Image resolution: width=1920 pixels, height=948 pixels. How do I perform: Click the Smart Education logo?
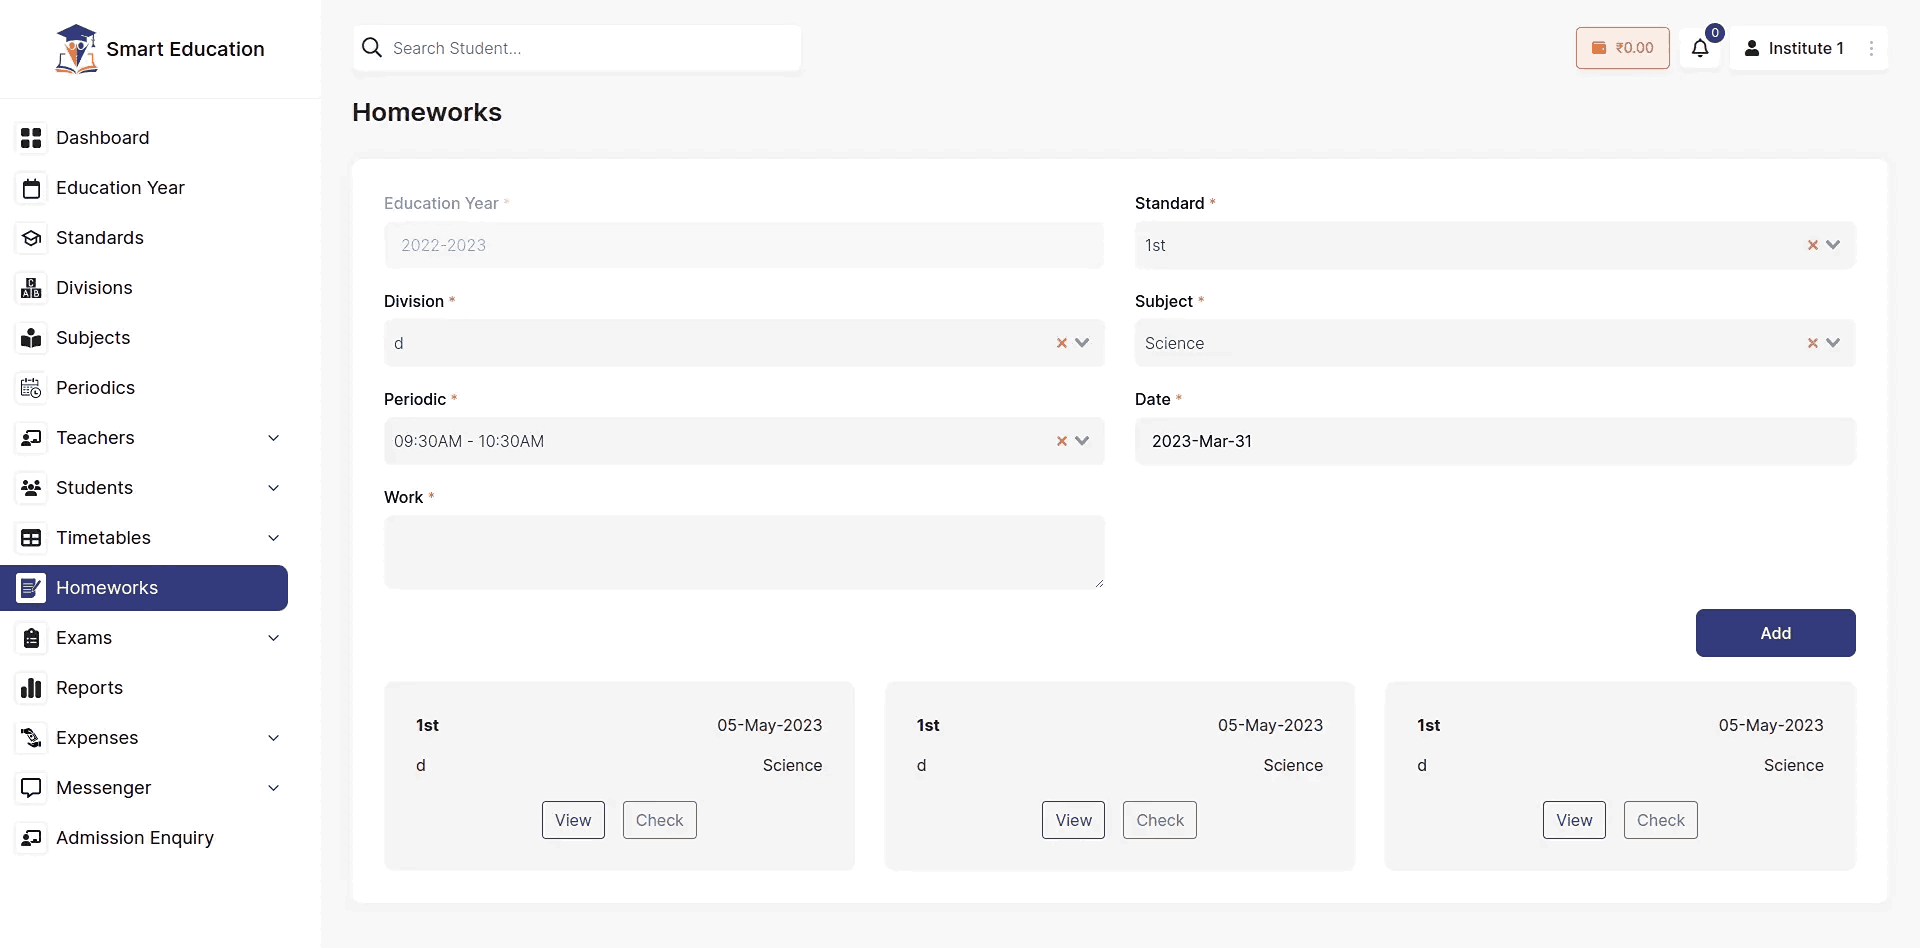(77, 49)
